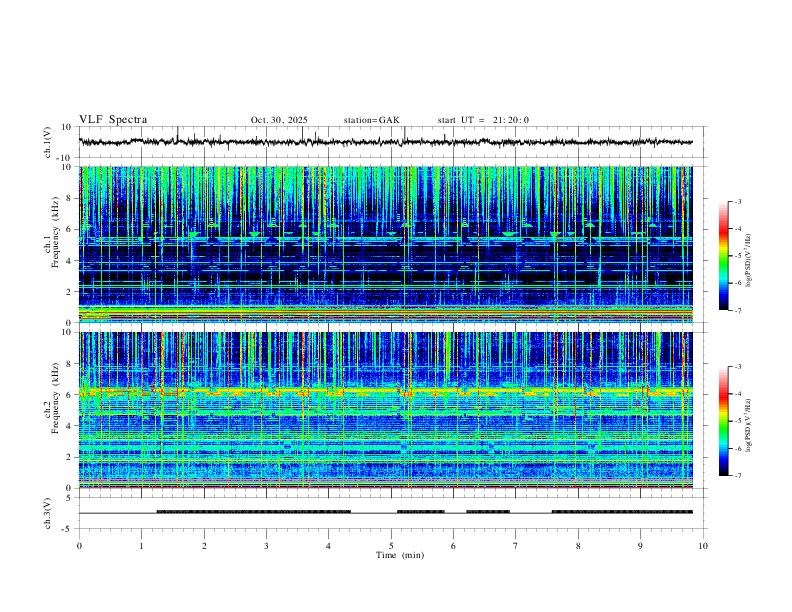This screenshot has width=792, height=612.
Task: Click the ch.1 voltage waveform trace
Action: click(x=386, y=142)
